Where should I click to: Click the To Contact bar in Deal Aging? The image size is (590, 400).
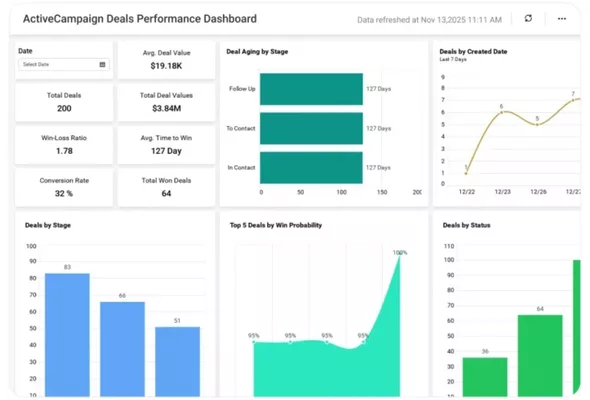tap(311, 128)
